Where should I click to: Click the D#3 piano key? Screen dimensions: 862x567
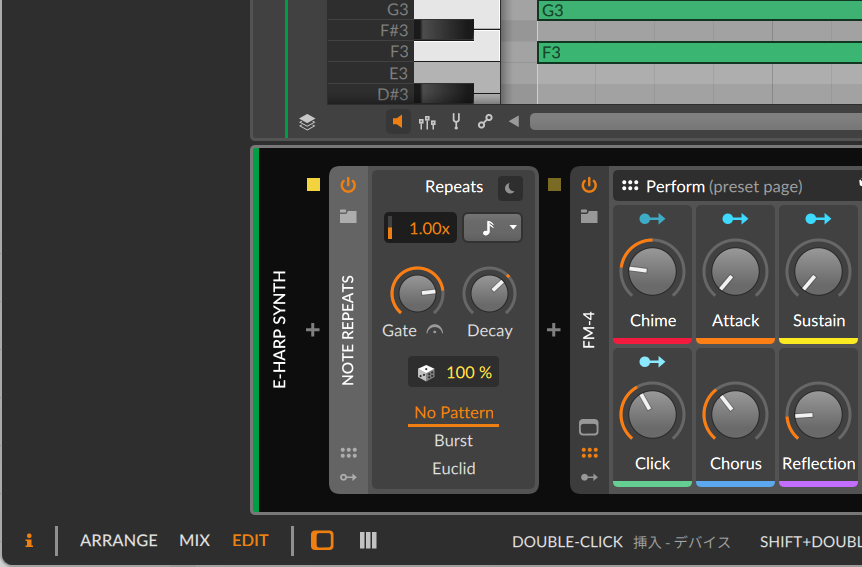coord(444,93)
